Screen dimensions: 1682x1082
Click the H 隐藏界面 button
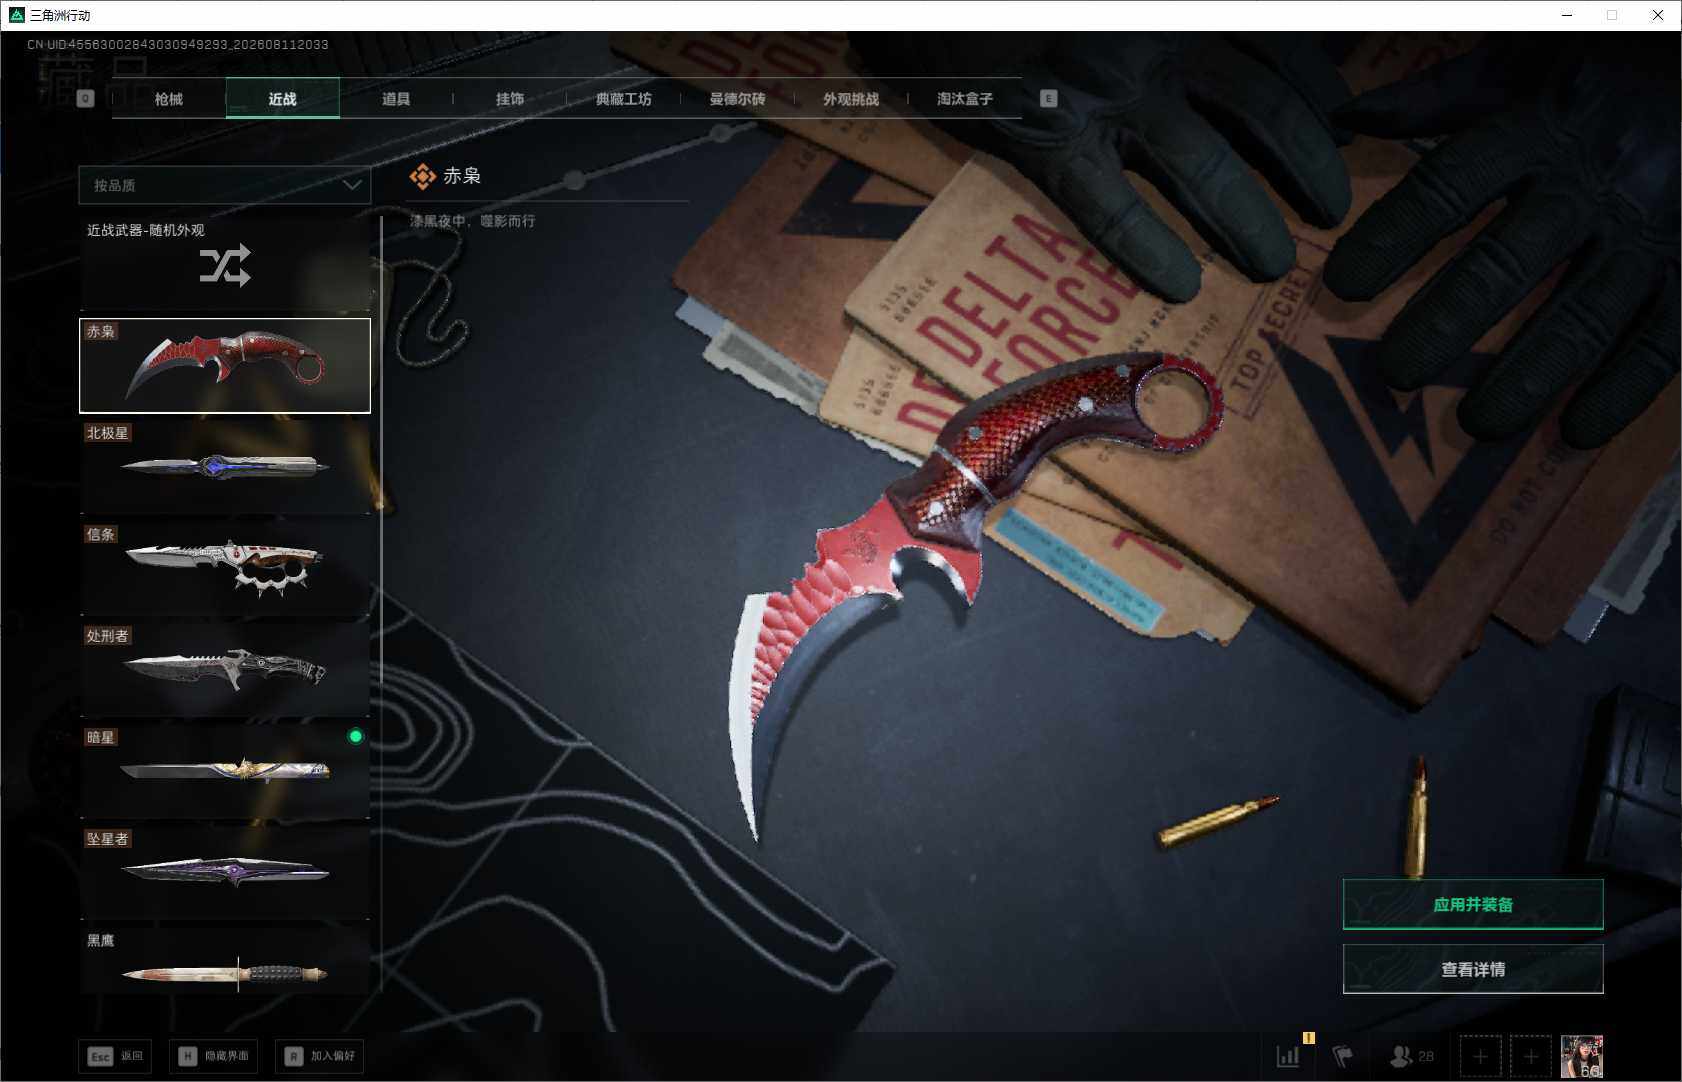point(213,1056)
